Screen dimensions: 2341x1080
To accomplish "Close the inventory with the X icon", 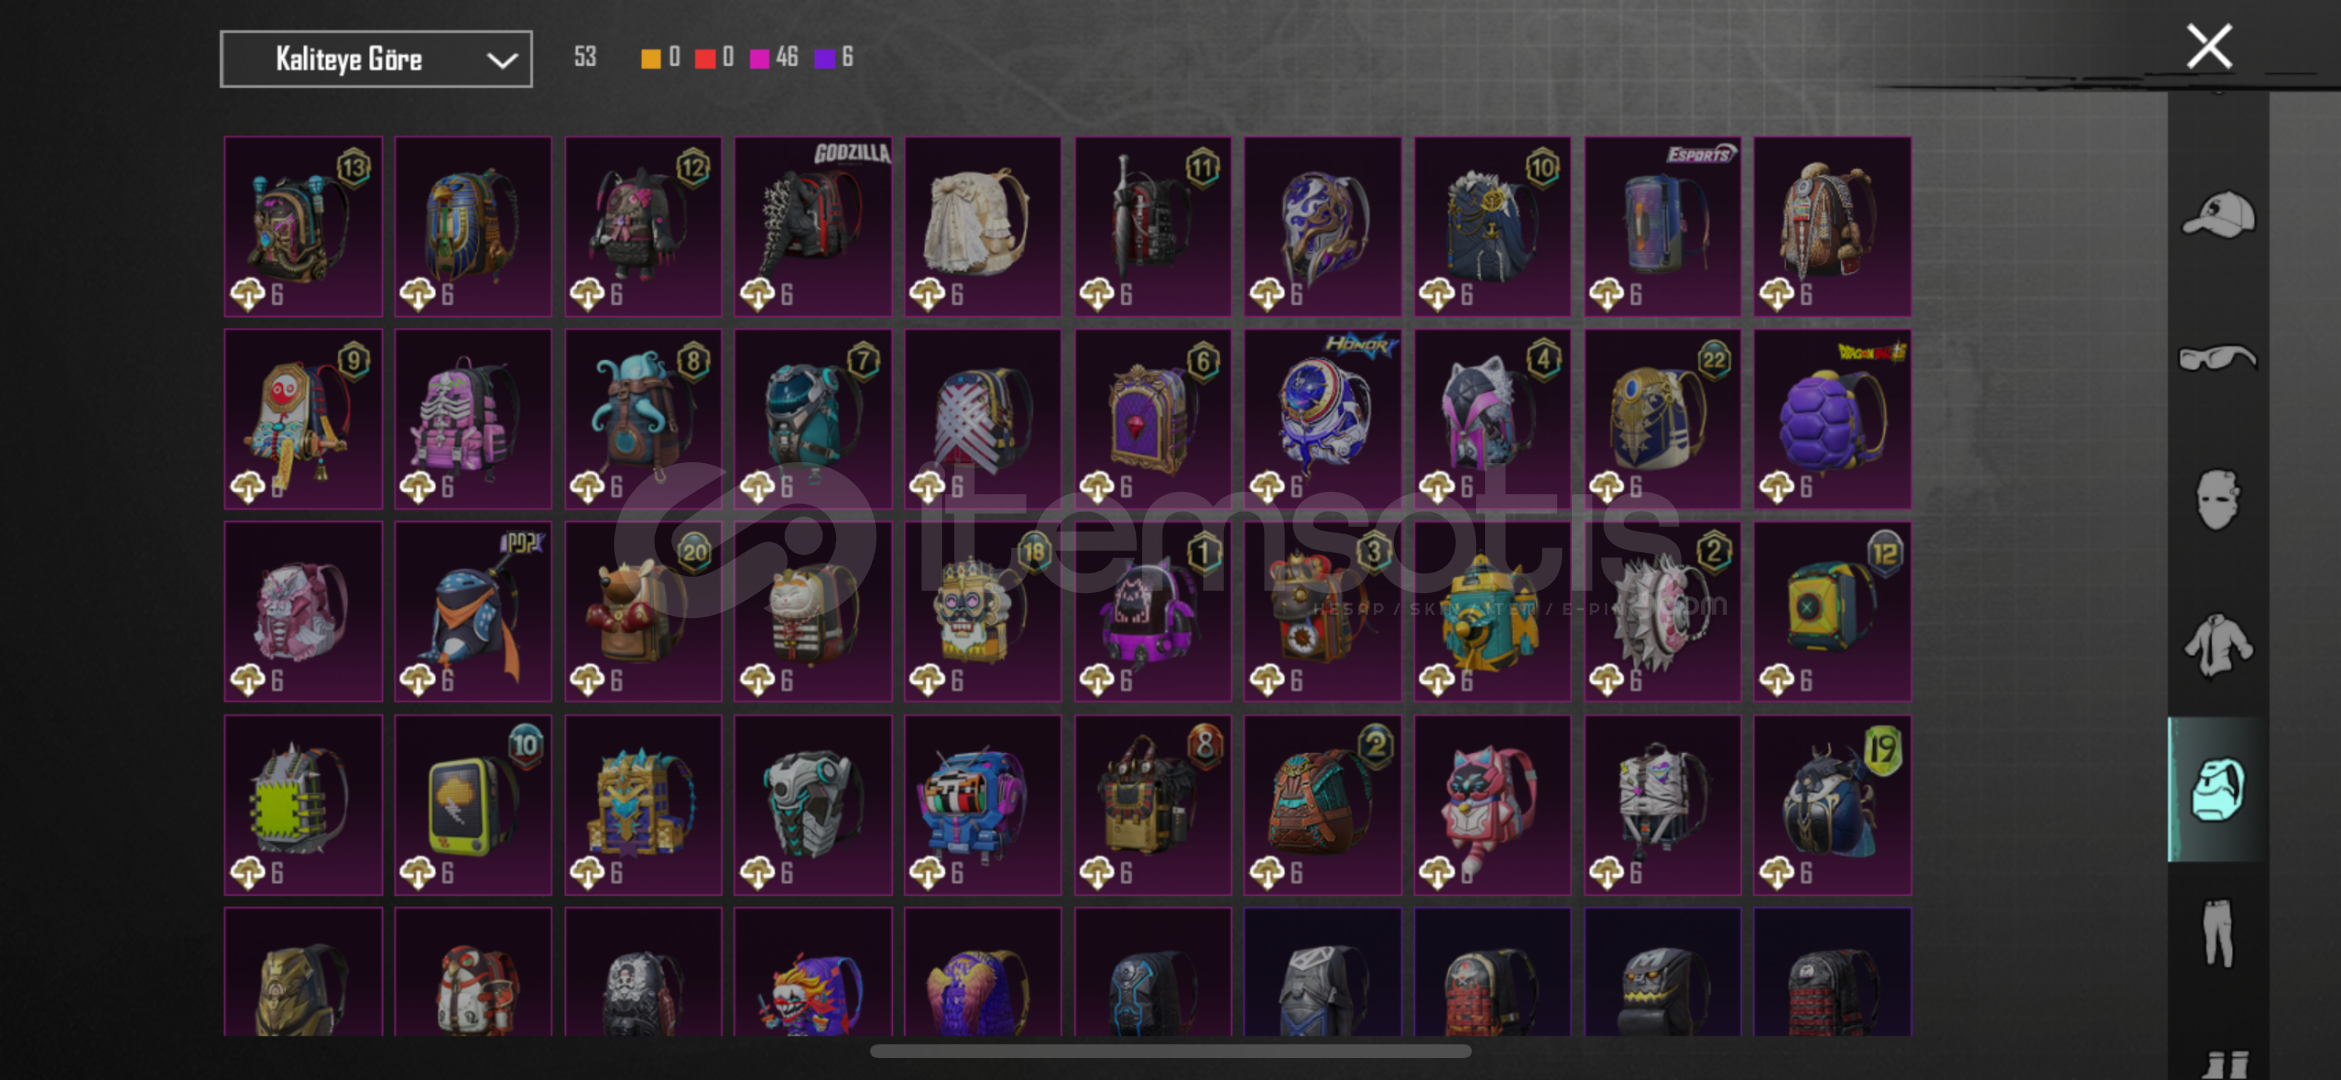I will point(2209,46).
